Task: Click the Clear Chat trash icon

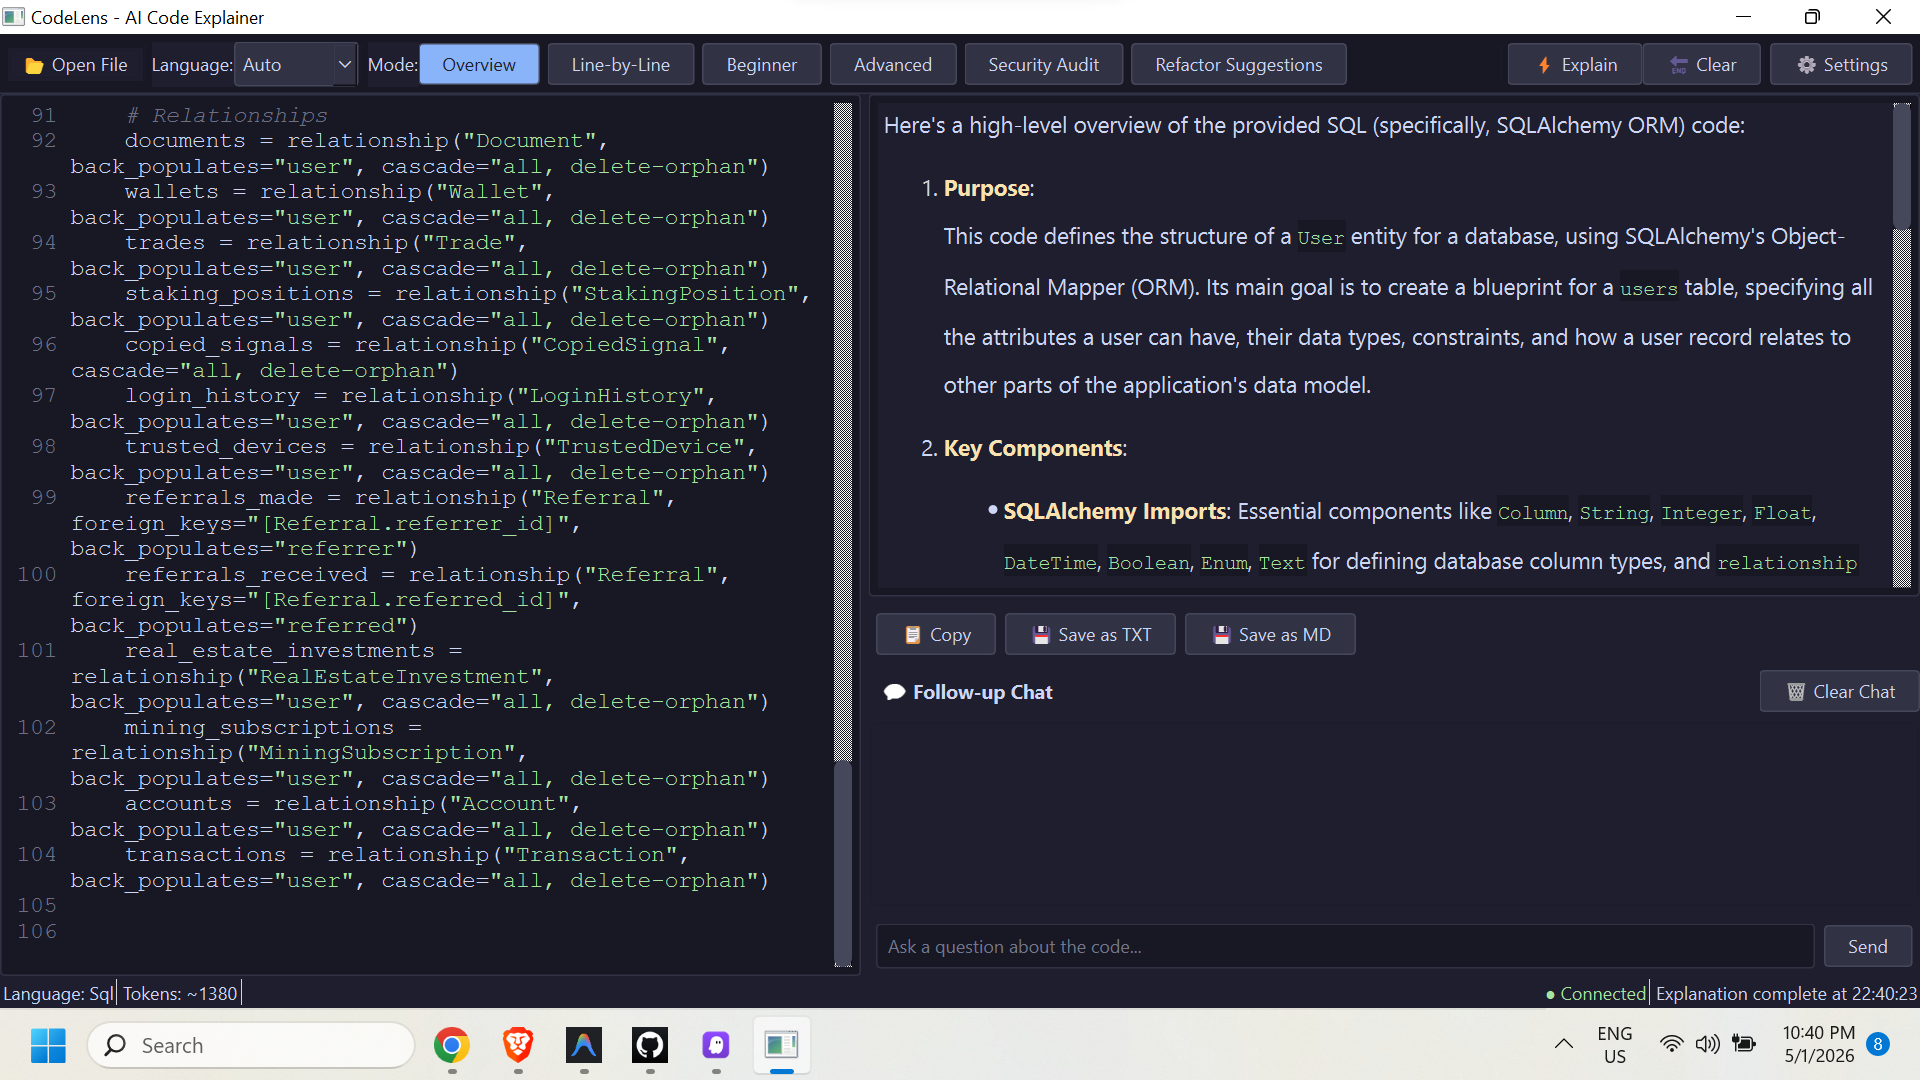Action: [1796, 692]
